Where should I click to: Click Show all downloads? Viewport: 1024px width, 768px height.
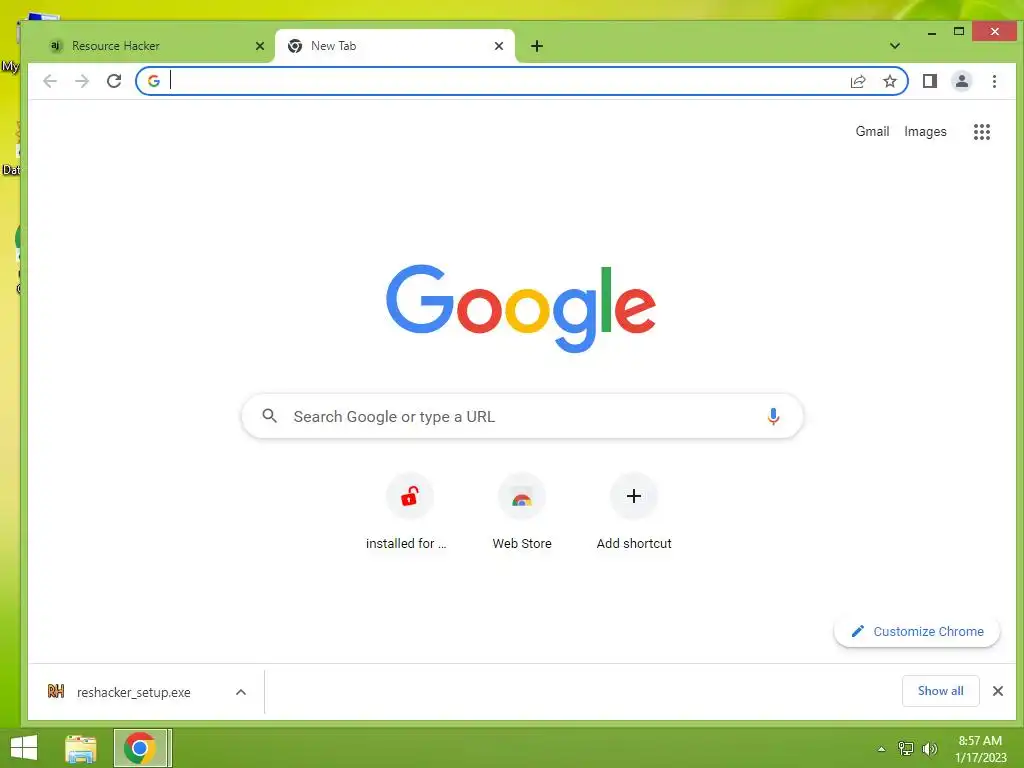[x=940, y=691]
